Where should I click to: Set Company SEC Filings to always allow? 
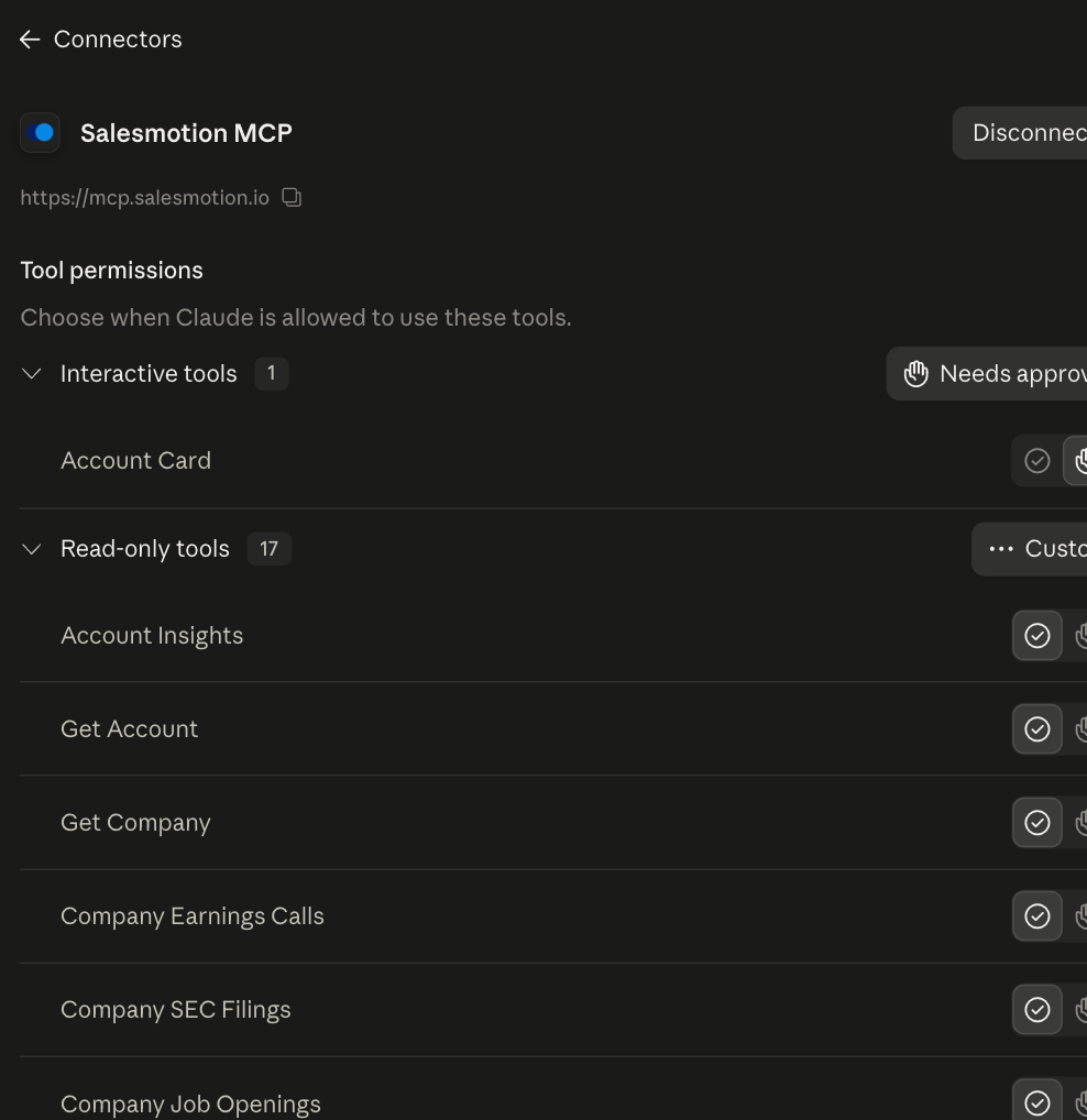[1037, 1010]
